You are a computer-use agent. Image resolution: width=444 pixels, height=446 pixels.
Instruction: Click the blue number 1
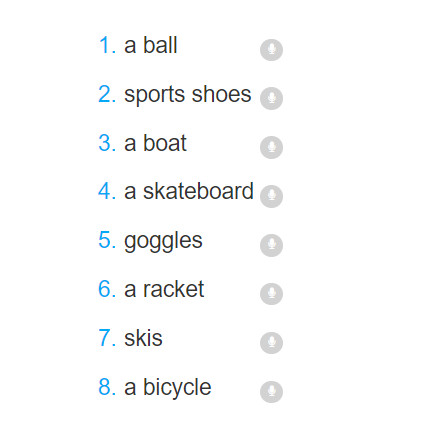pos(107,45)
